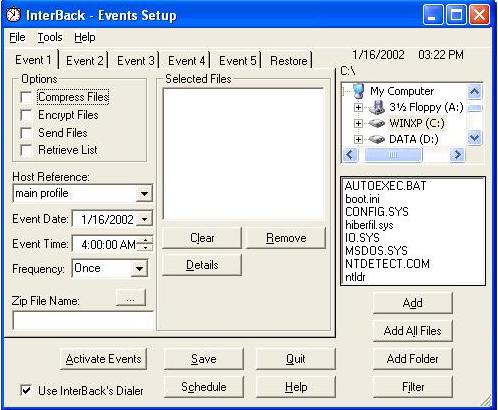Click the browse (...) button for Zip File Name
Viewport: 498px width, 410px height.
click(131, 297)
